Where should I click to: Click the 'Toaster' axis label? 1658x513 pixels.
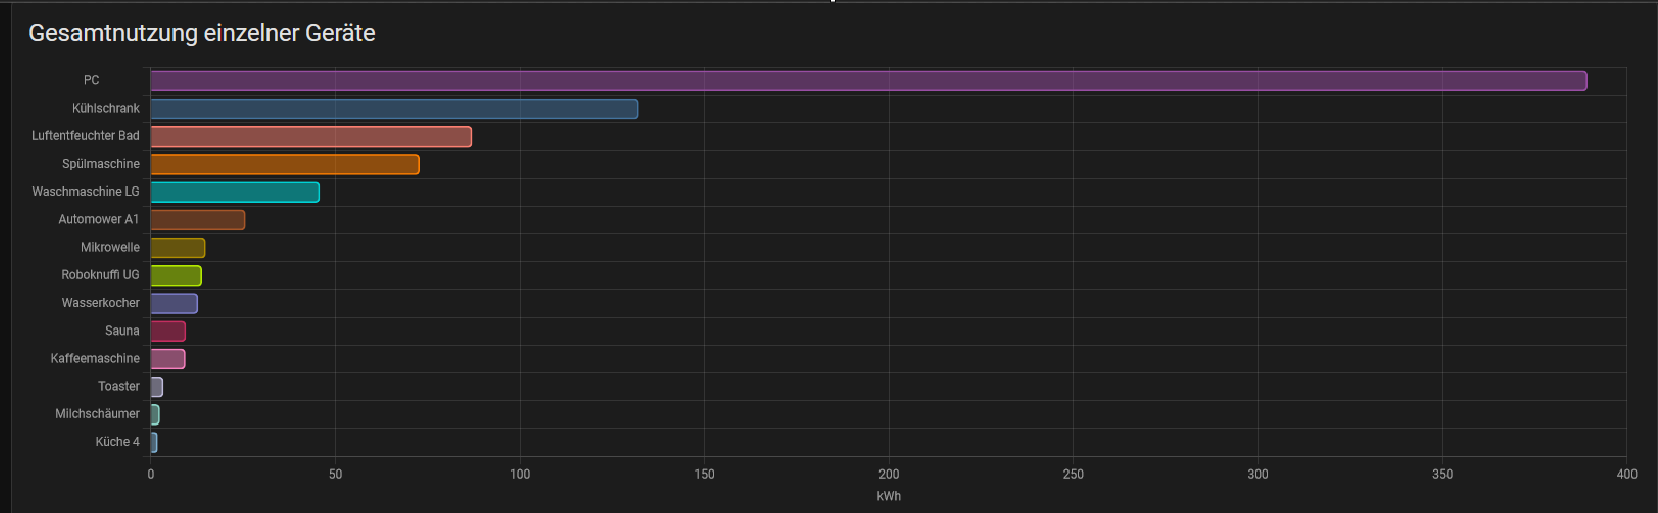pos(119,386)
